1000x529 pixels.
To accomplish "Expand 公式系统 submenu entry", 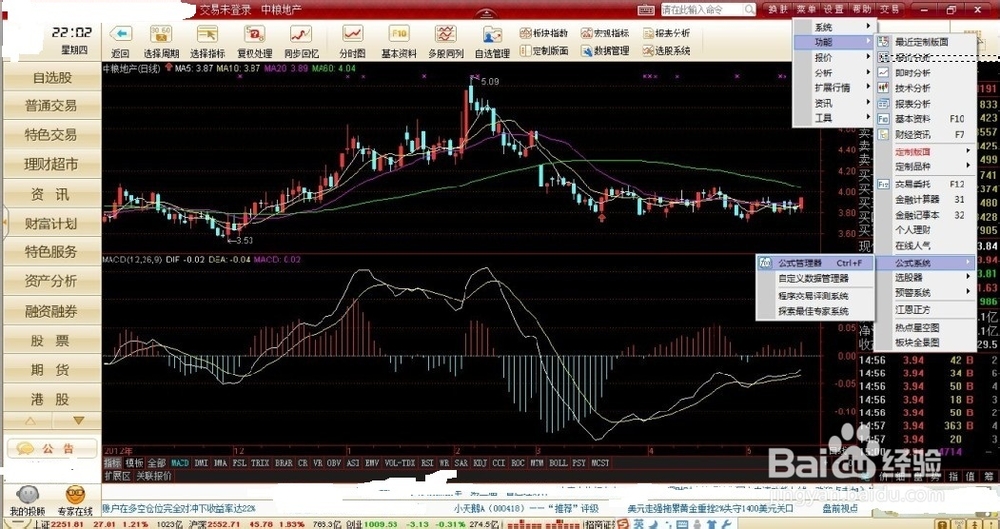I will pyautogui.click(x=925, y=262).
